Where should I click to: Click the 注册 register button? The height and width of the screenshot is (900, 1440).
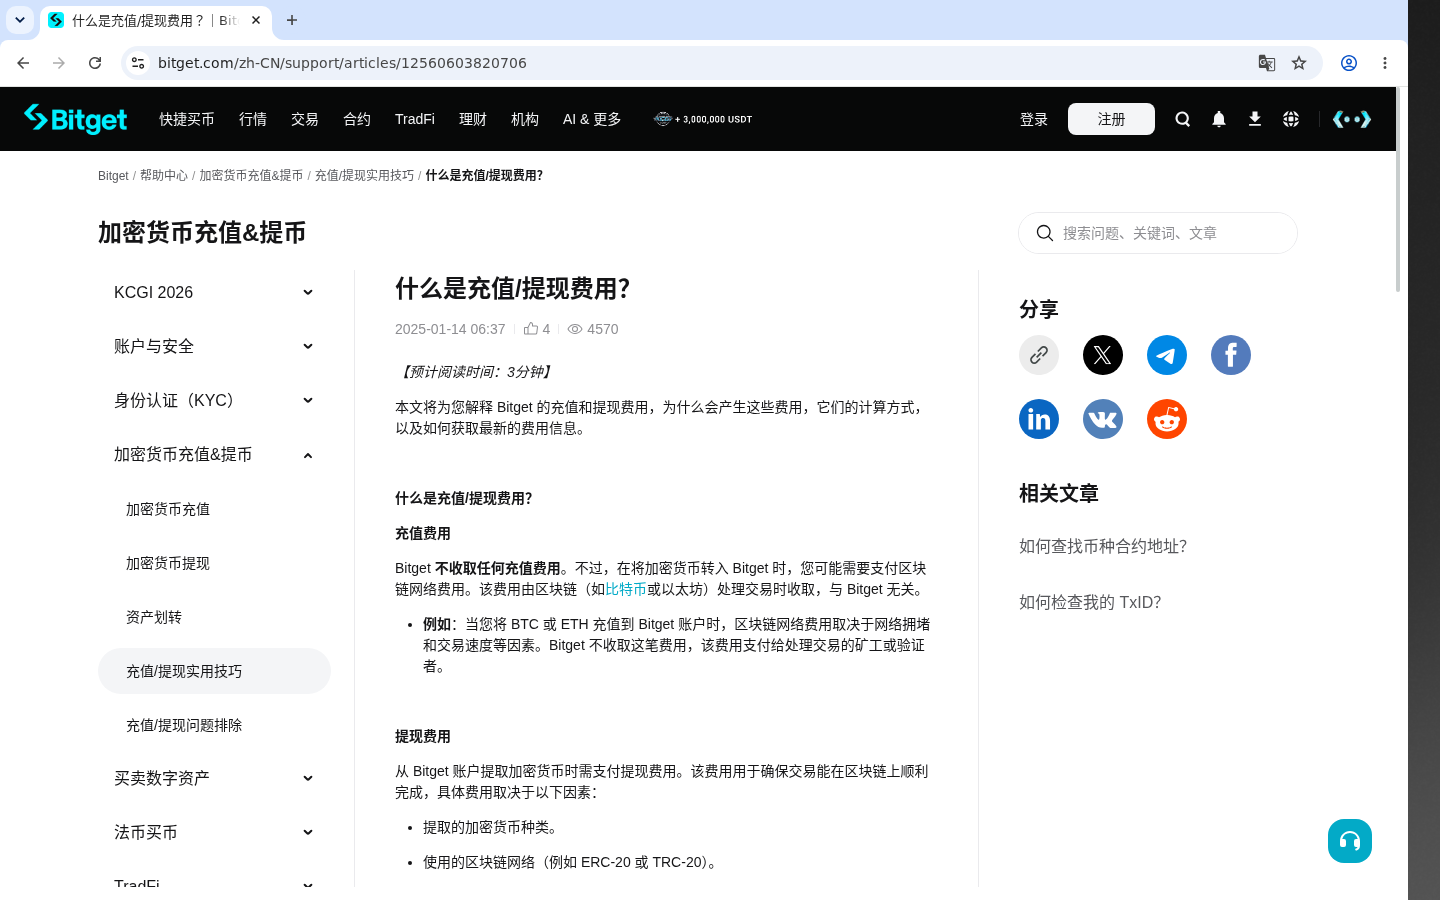click(x=1111, y=119)
